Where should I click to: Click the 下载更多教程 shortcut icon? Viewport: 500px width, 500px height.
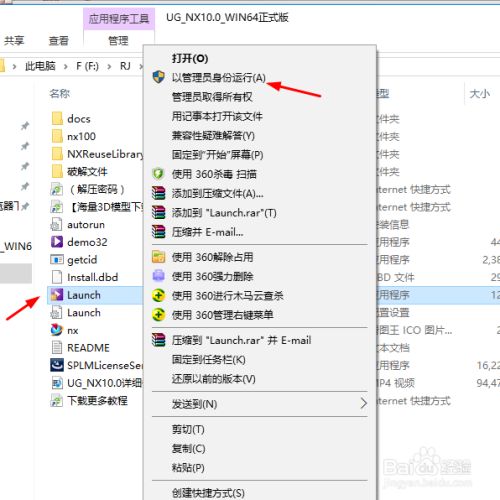[57, 401]
